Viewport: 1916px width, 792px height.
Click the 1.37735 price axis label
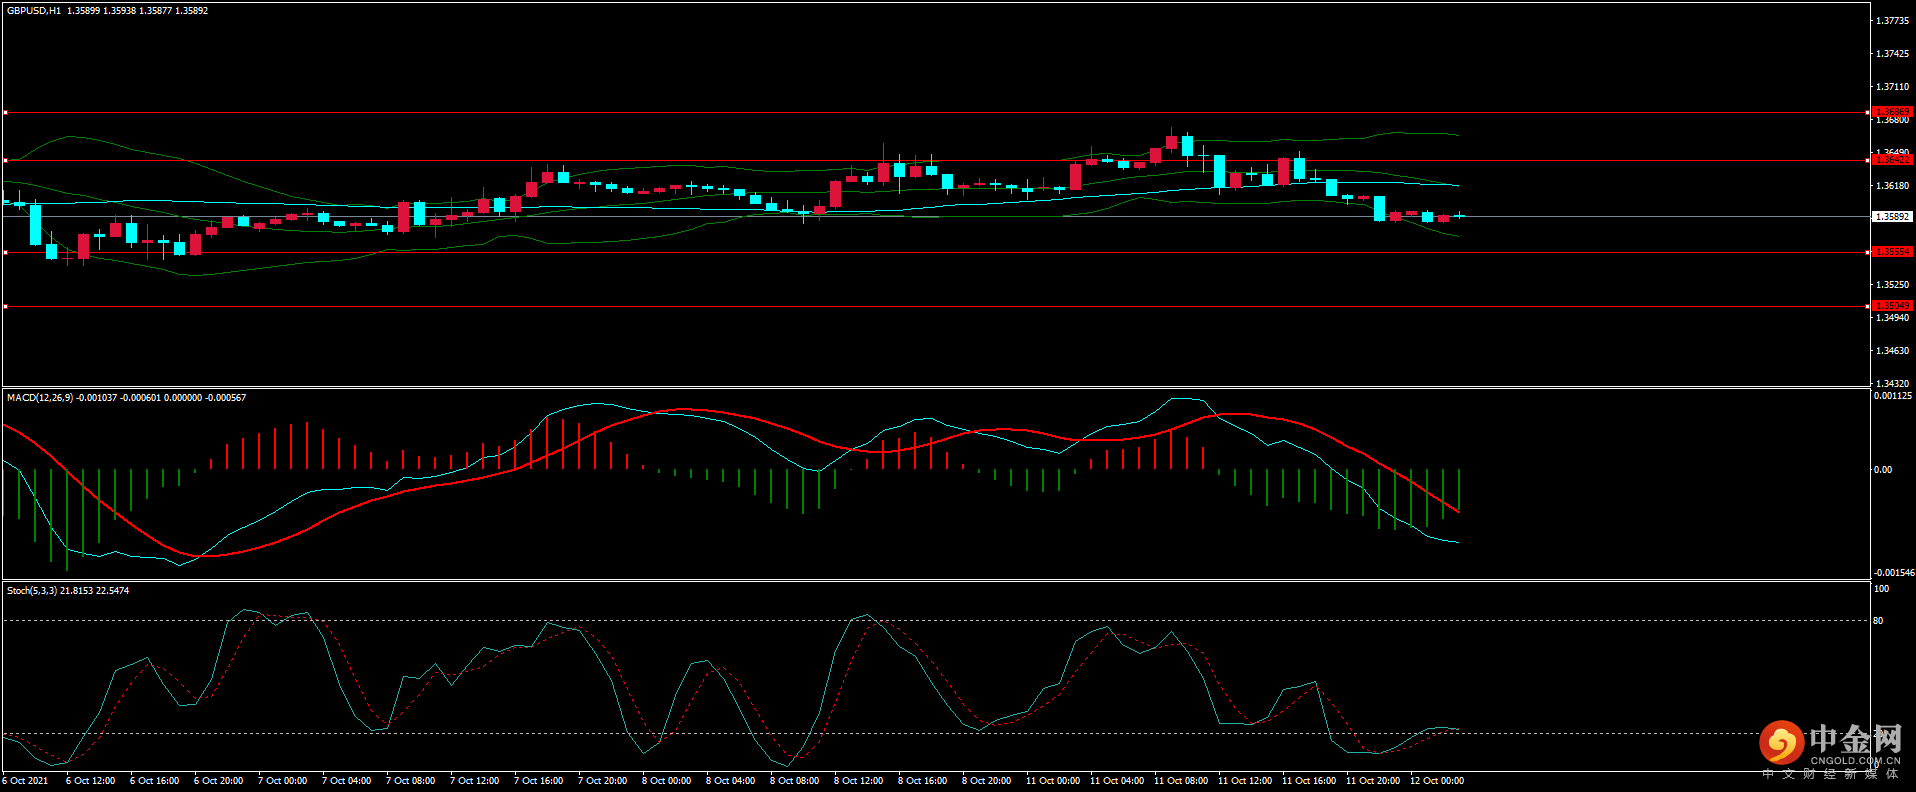click(1892, 21)
